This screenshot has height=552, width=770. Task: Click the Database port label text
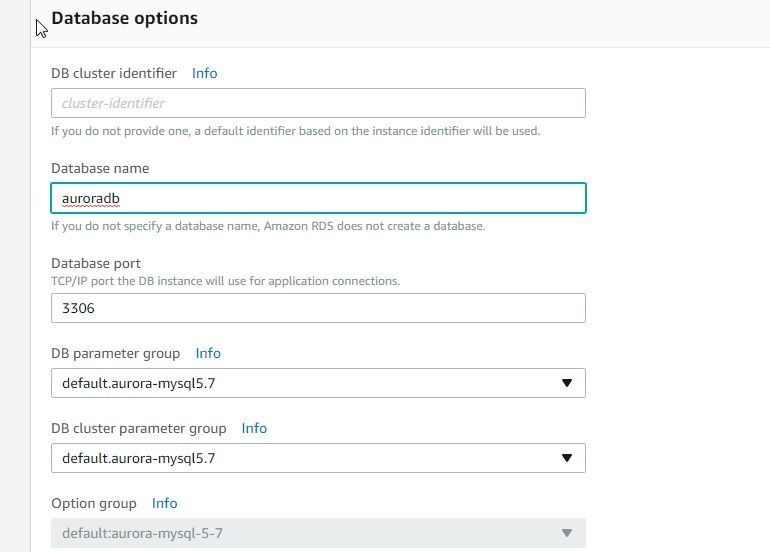point(96,264)
